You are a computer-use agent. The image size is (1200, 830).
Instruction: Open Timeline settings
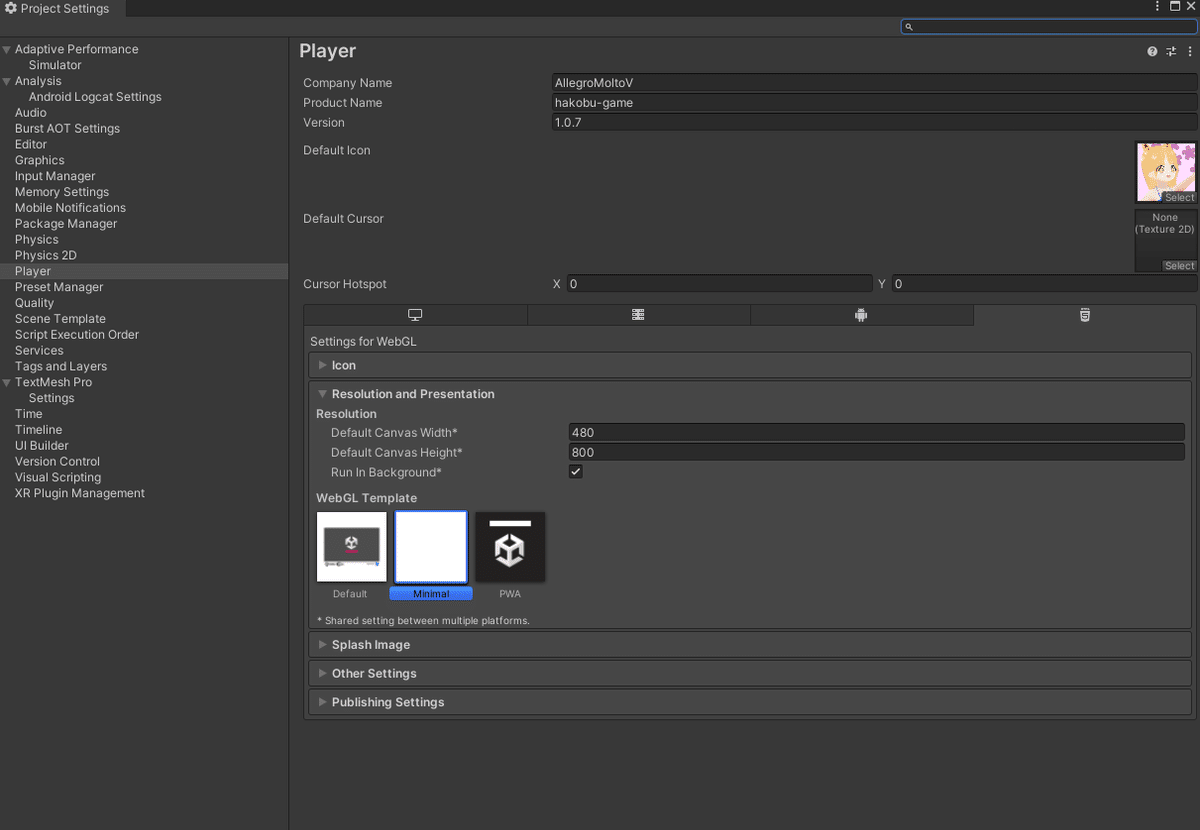pyautogui.click(x=39, y=430)
